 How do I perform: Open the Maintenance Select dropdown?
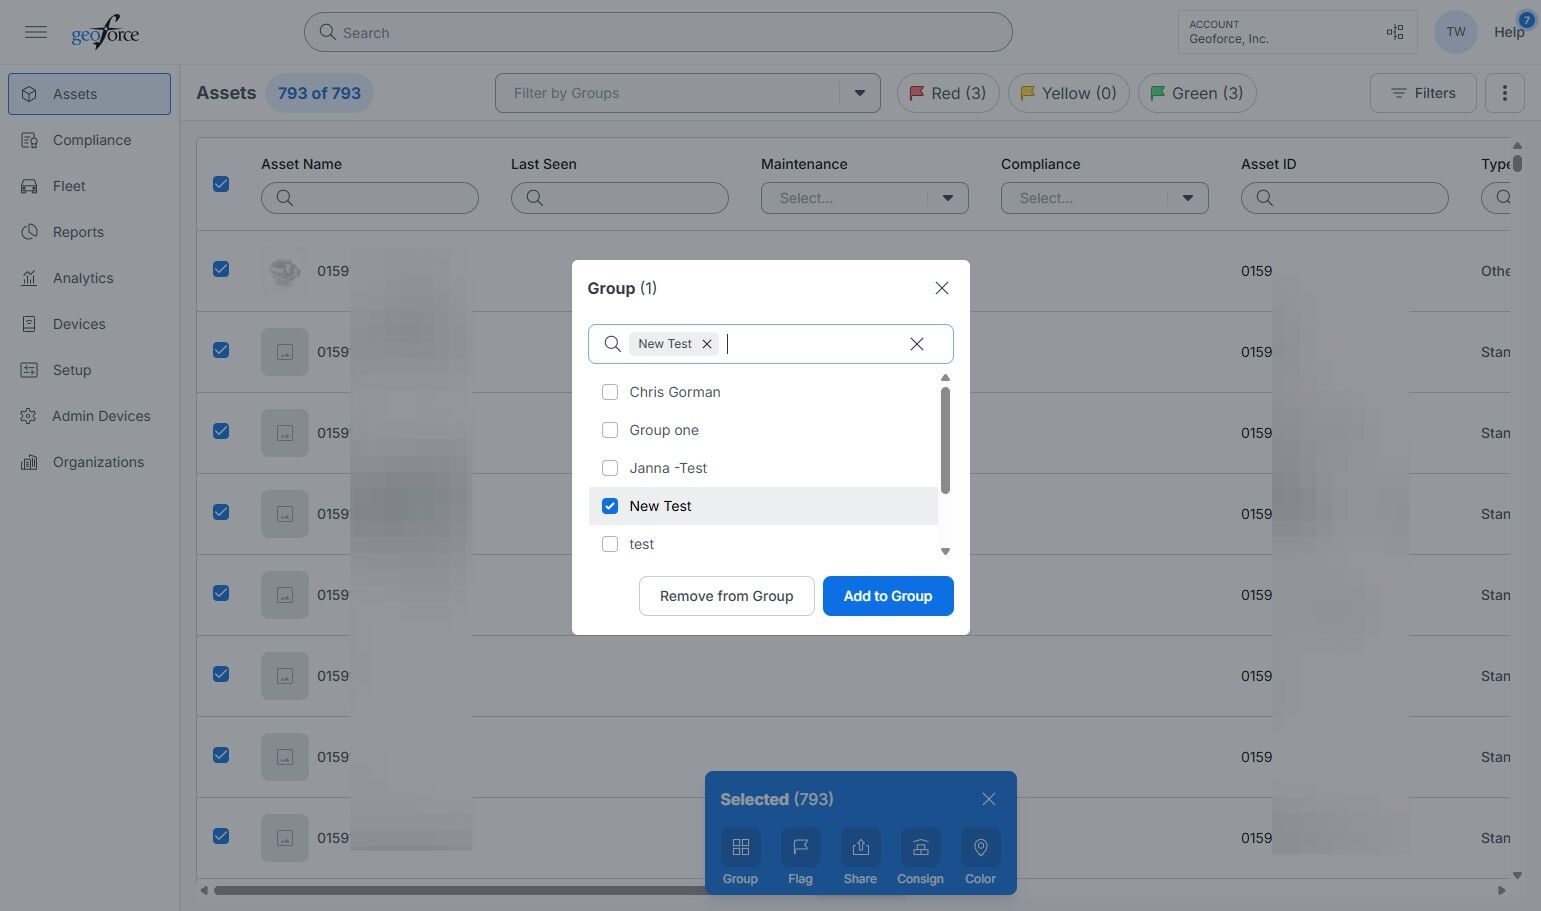coord(865,198)
